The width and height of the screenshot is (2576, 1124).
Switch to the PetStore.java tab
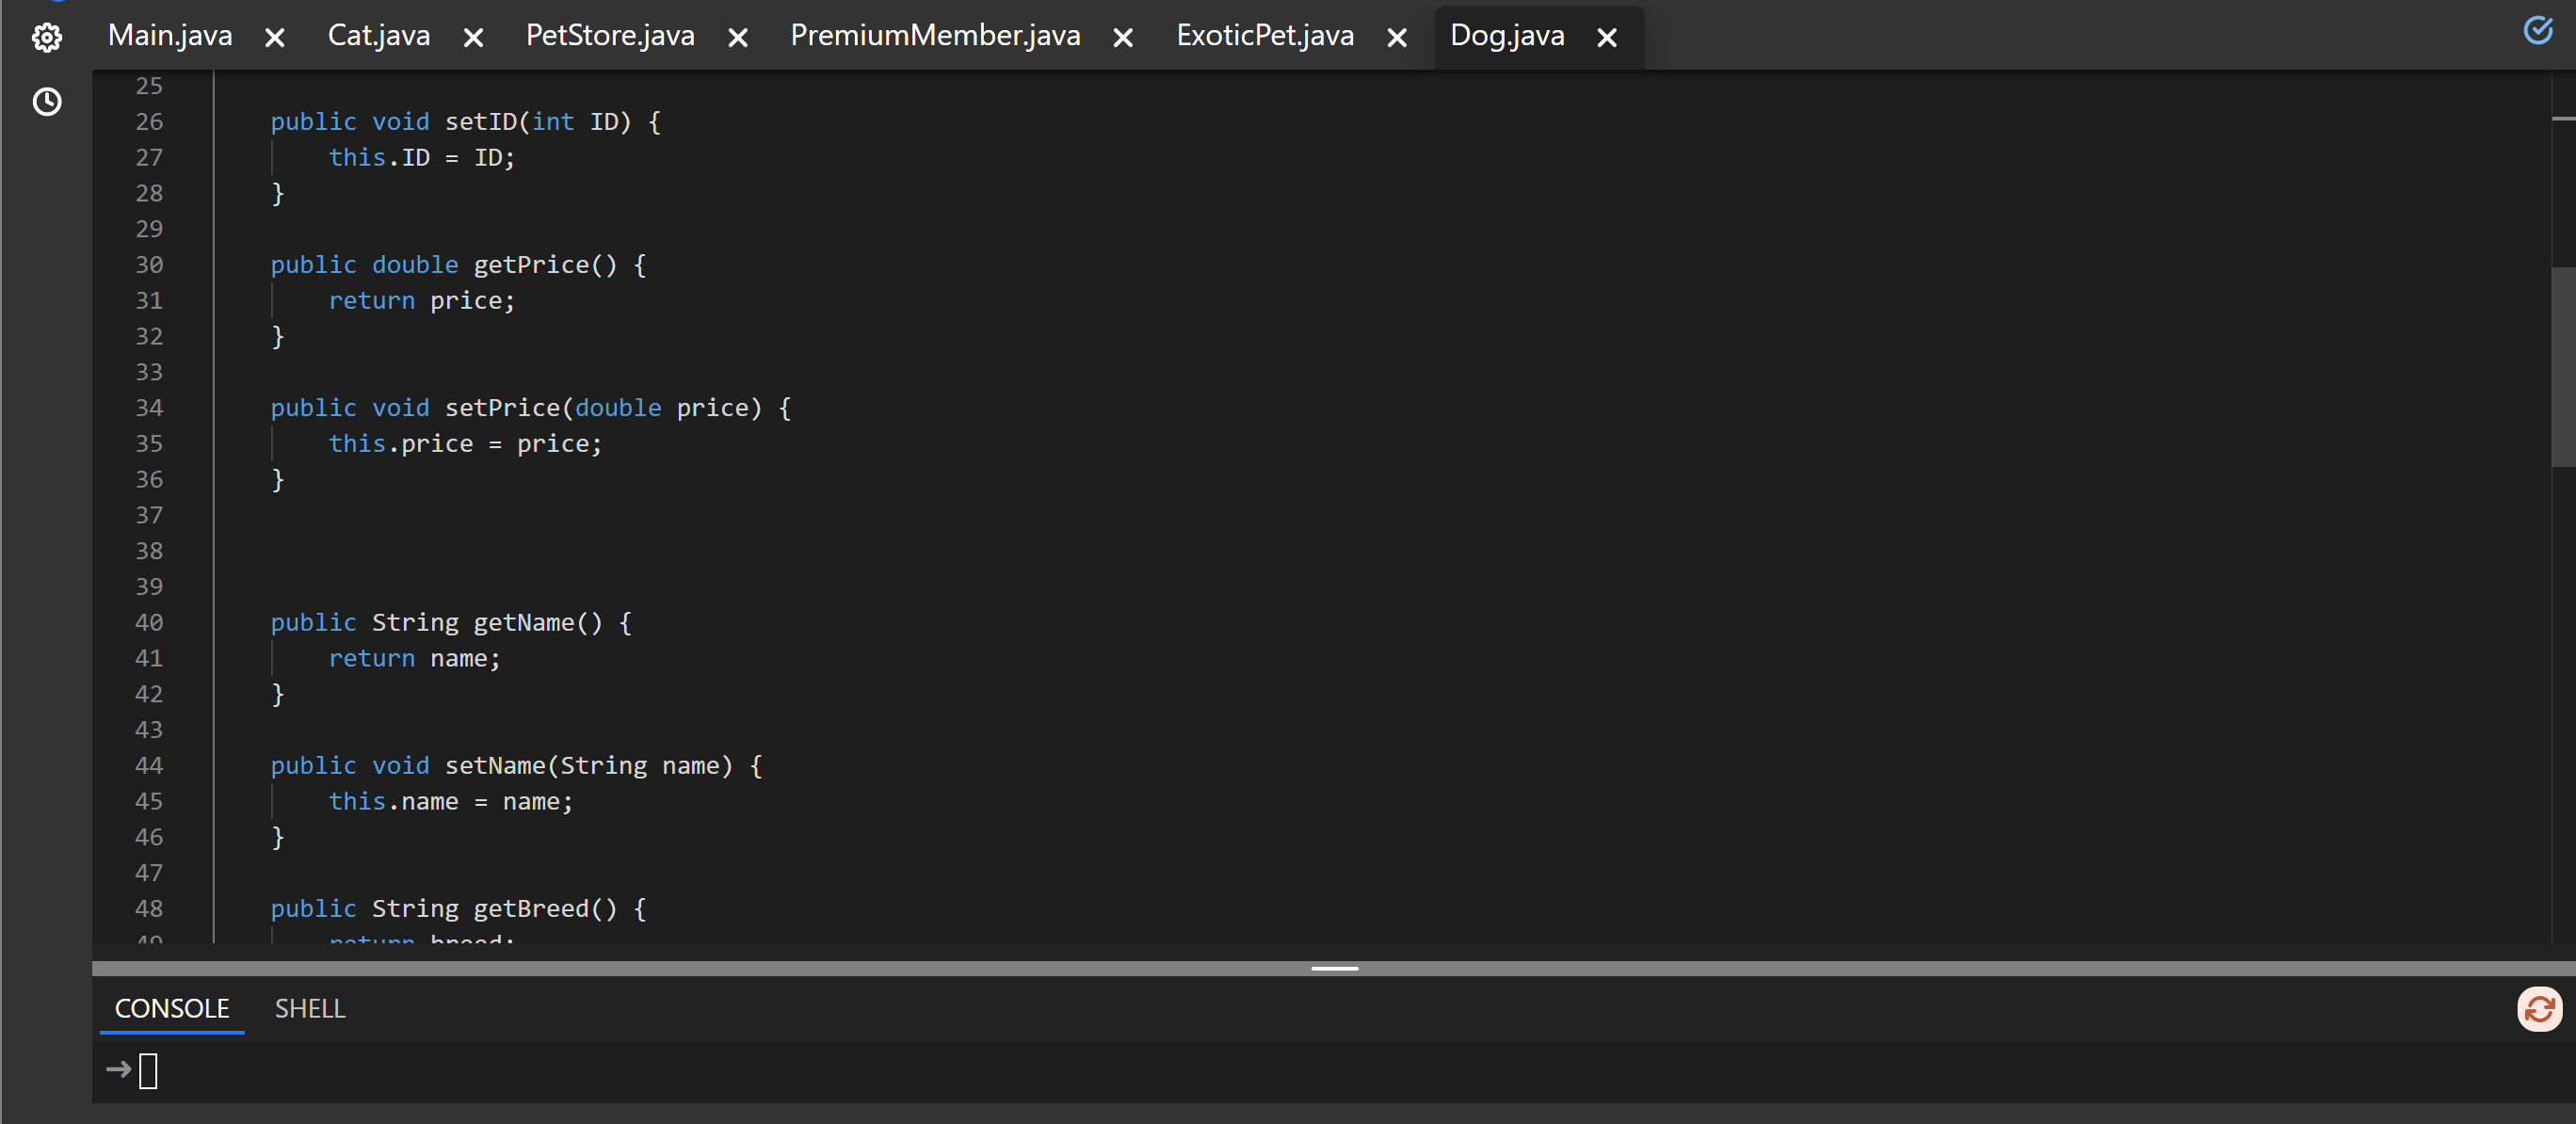pyautogui.click(x=610, y=36)
